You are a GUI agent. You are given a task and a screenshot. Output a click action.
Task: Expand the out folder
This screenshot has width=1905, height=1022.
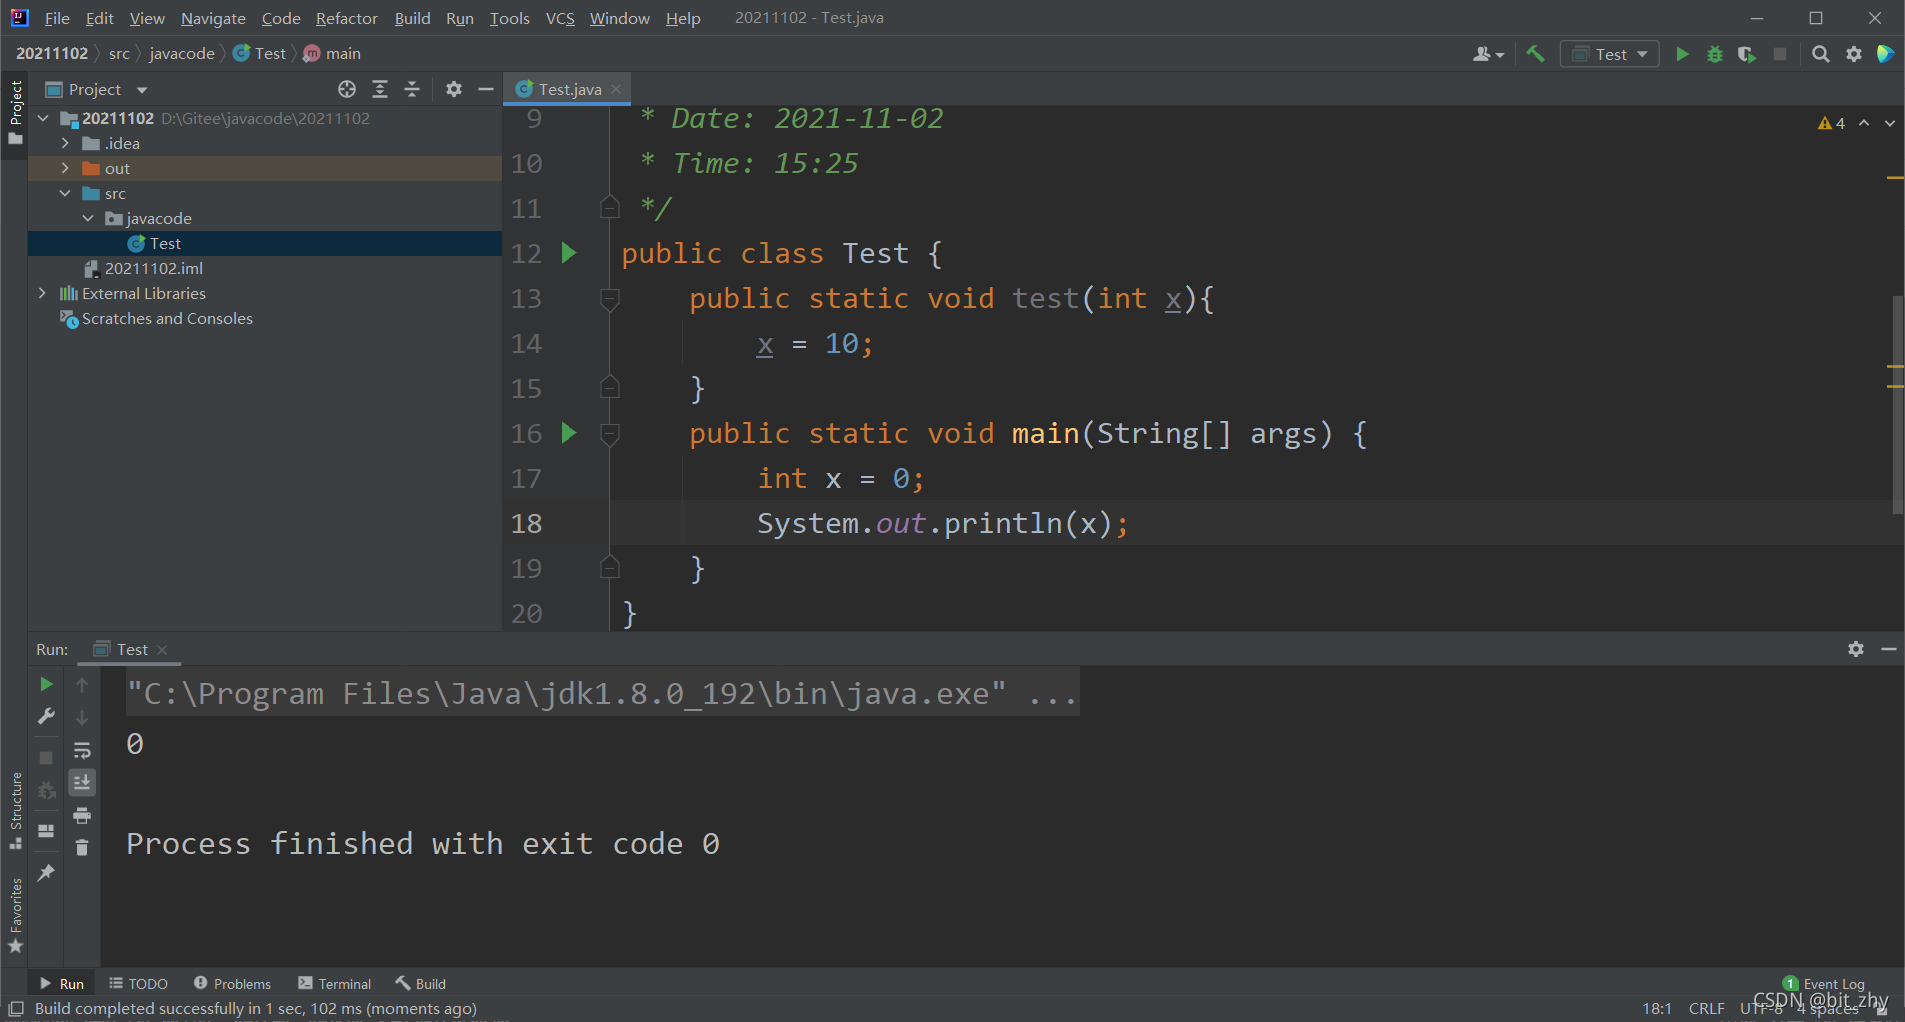pyautogui.click(x=65, y=168)
